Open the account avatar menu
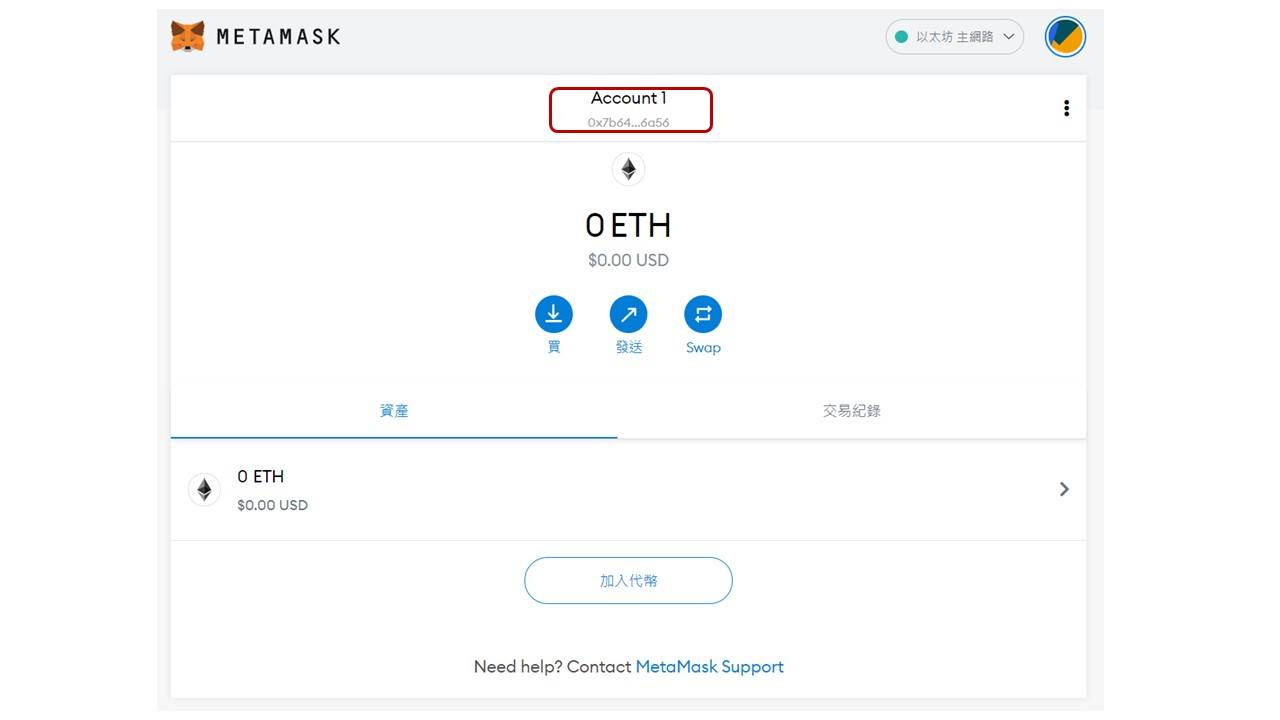The height and width of the screenshot is (720, 1280). [x=1065, y=37]
